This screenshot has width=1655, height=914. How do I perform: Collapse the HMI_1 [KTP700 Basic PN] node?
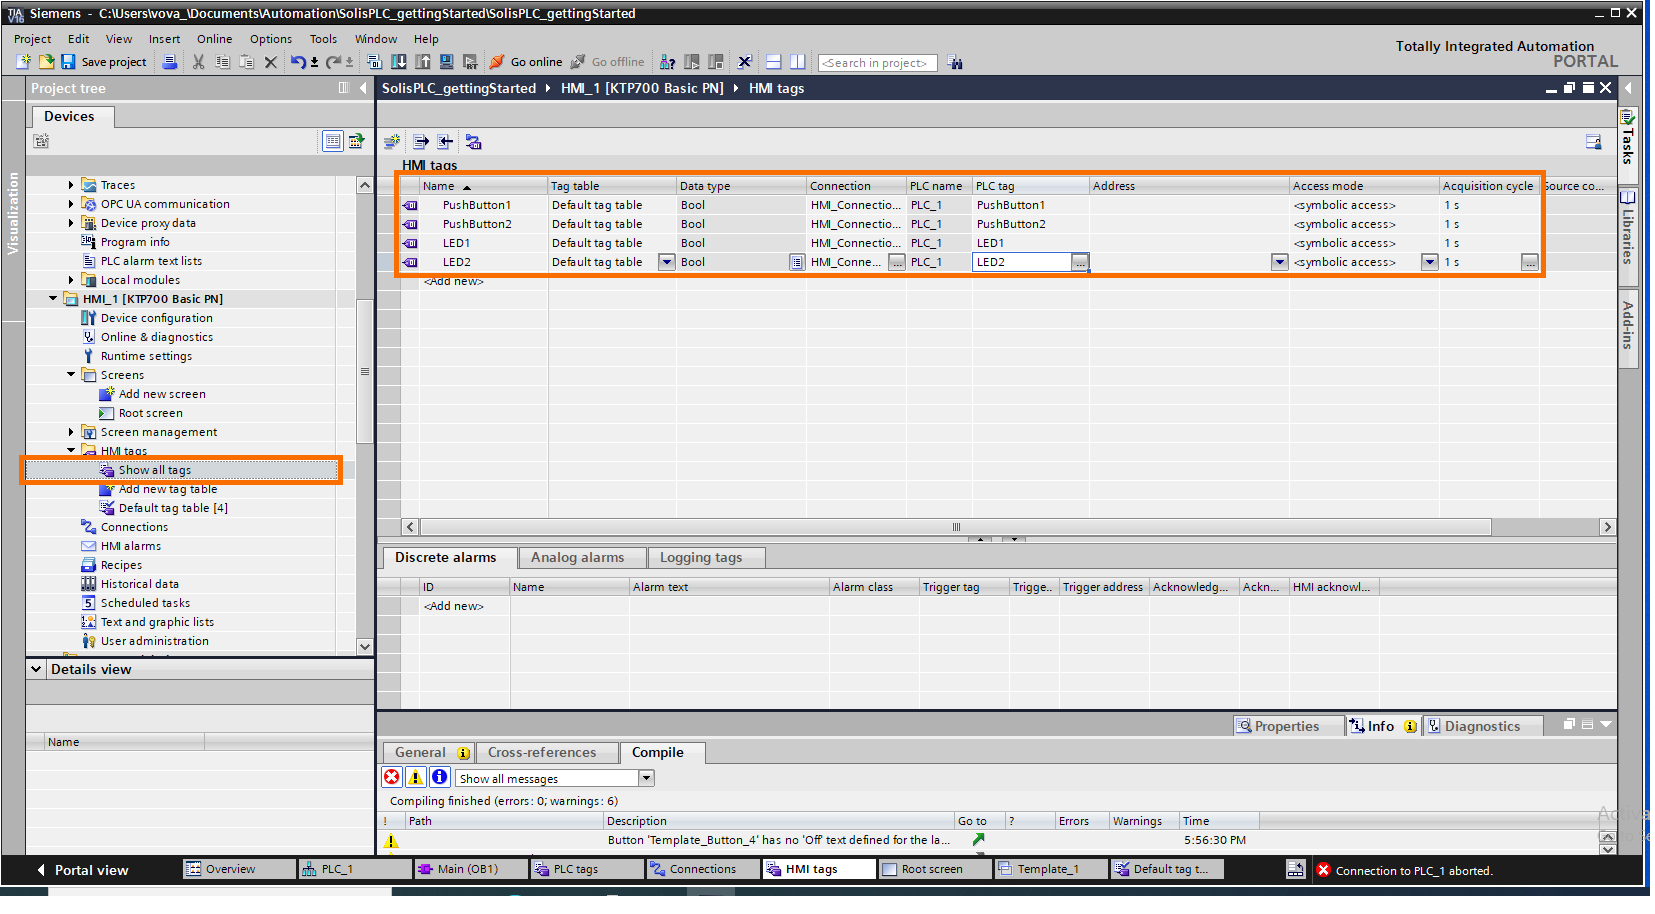[x=53, y=298]
